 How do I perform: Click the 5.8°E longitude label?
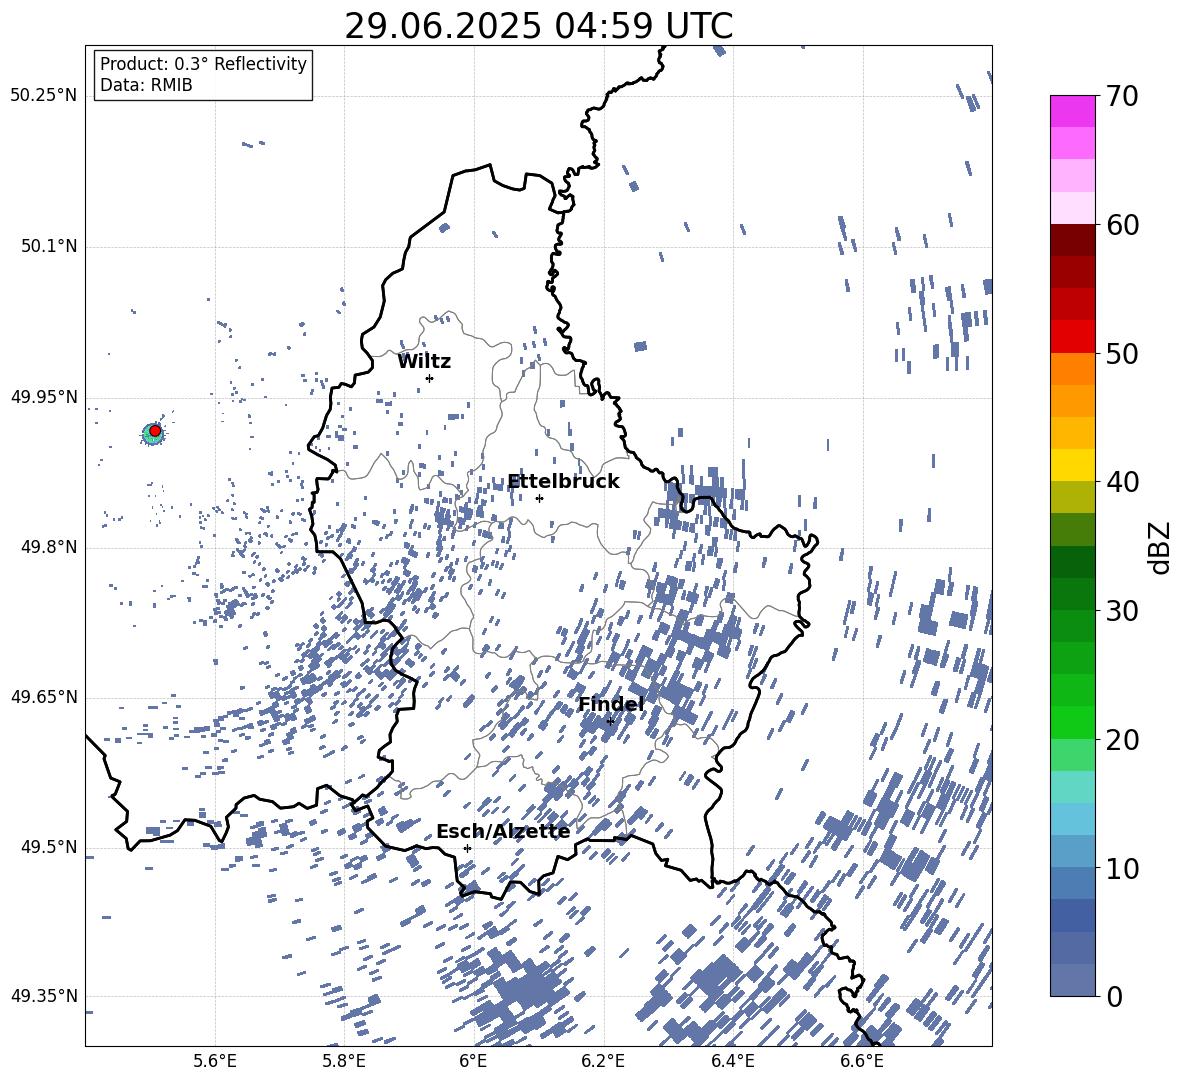344,1061
